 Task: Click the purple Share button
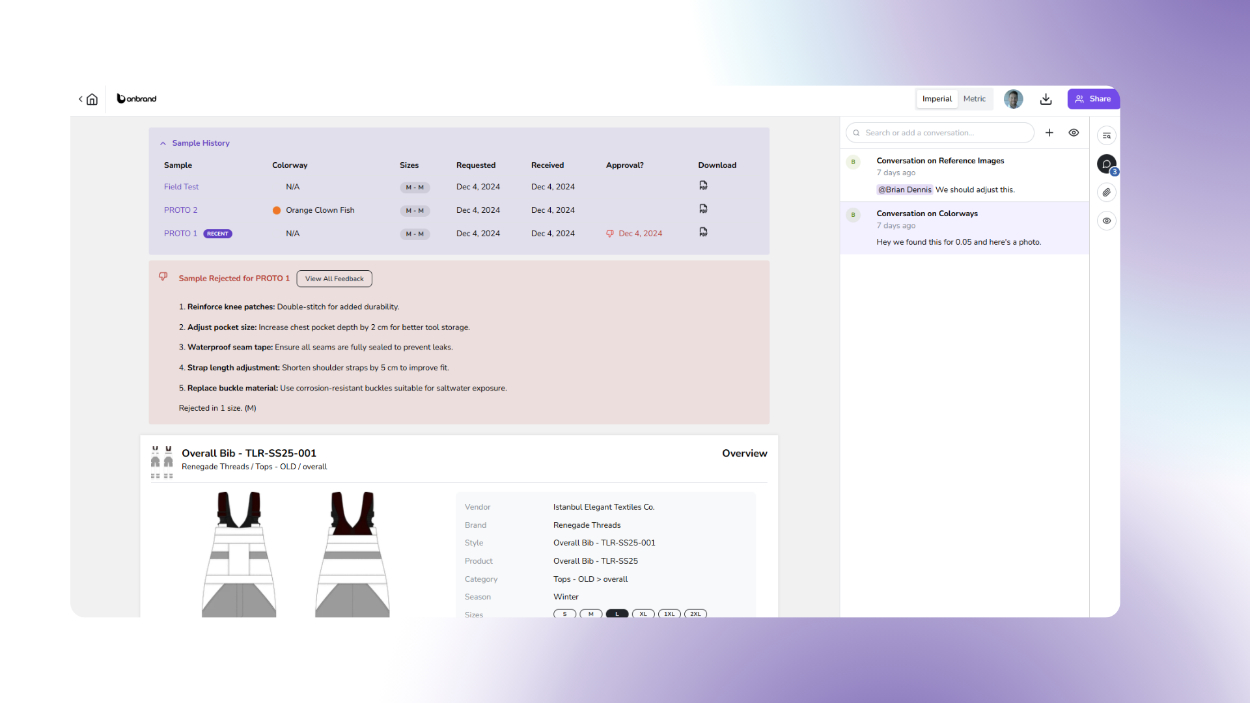point(1092,99)
